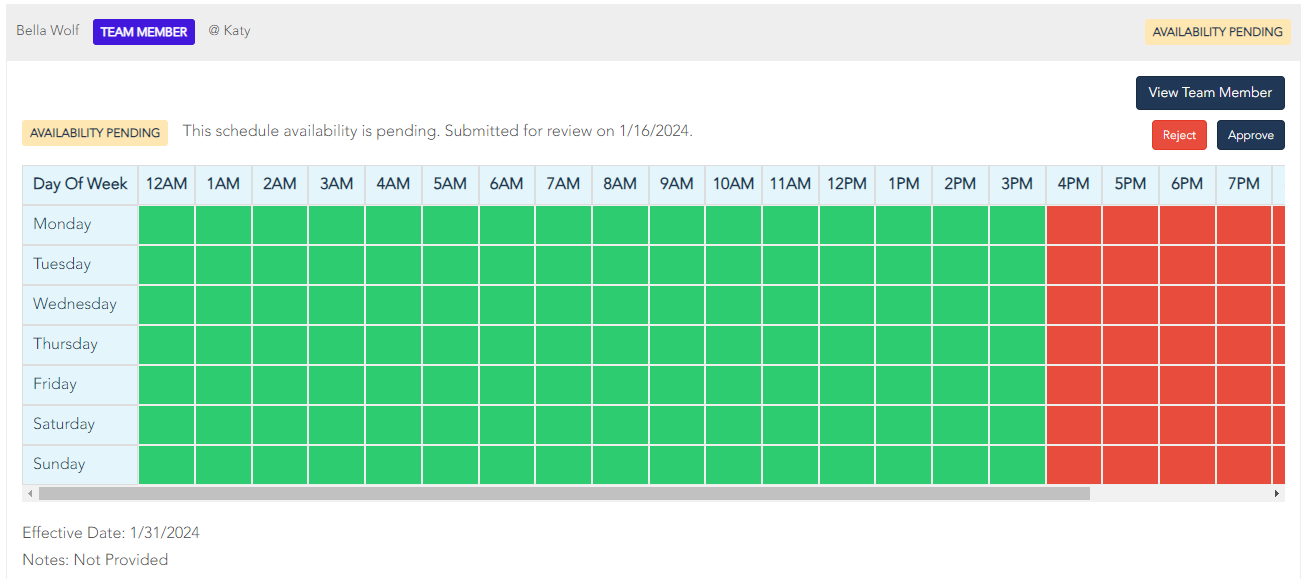Click the right arrow of the horizontal scrollbar

1277,494
